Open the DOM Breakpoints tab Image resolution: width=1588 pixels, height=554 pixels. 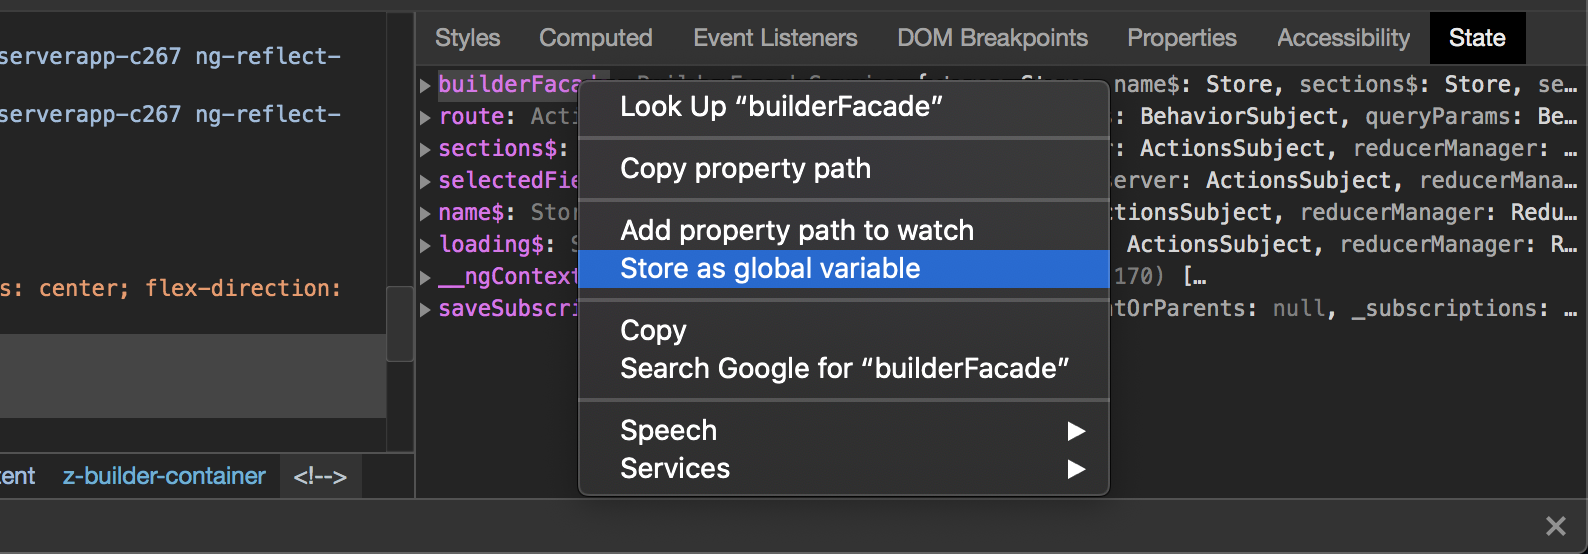992,38
